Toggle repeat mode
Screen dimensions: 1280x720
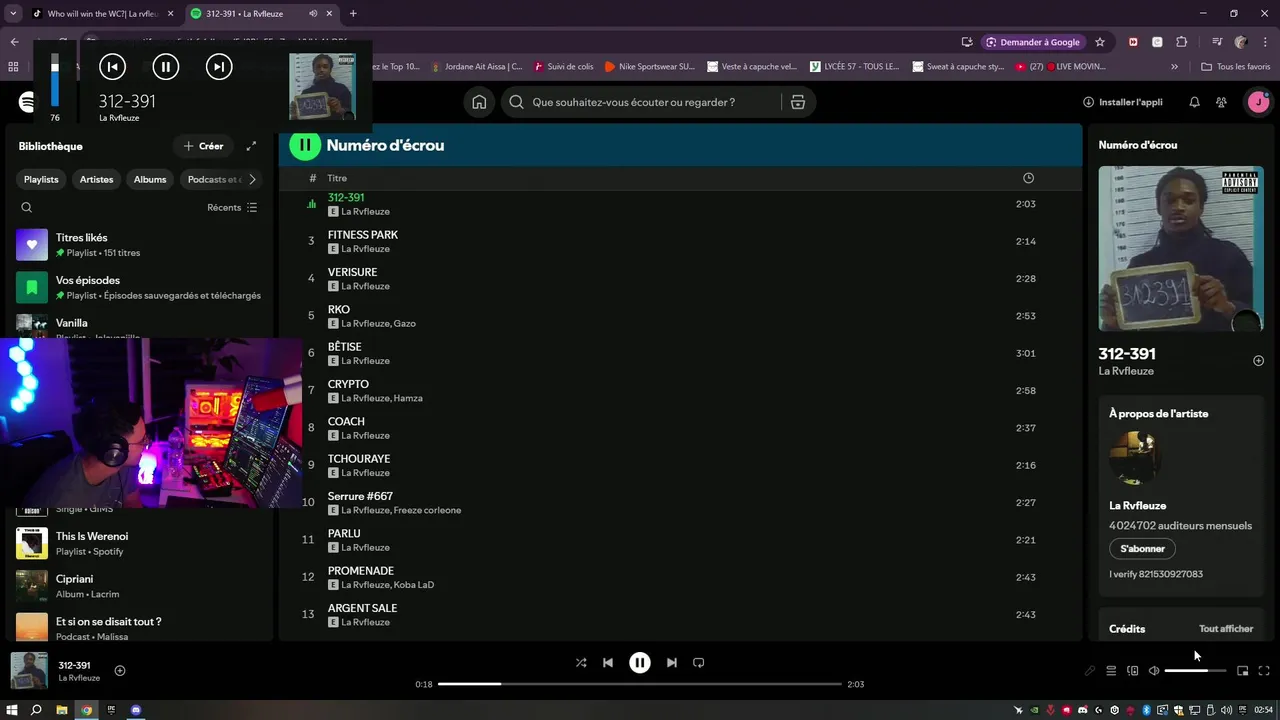pos(699,662)
